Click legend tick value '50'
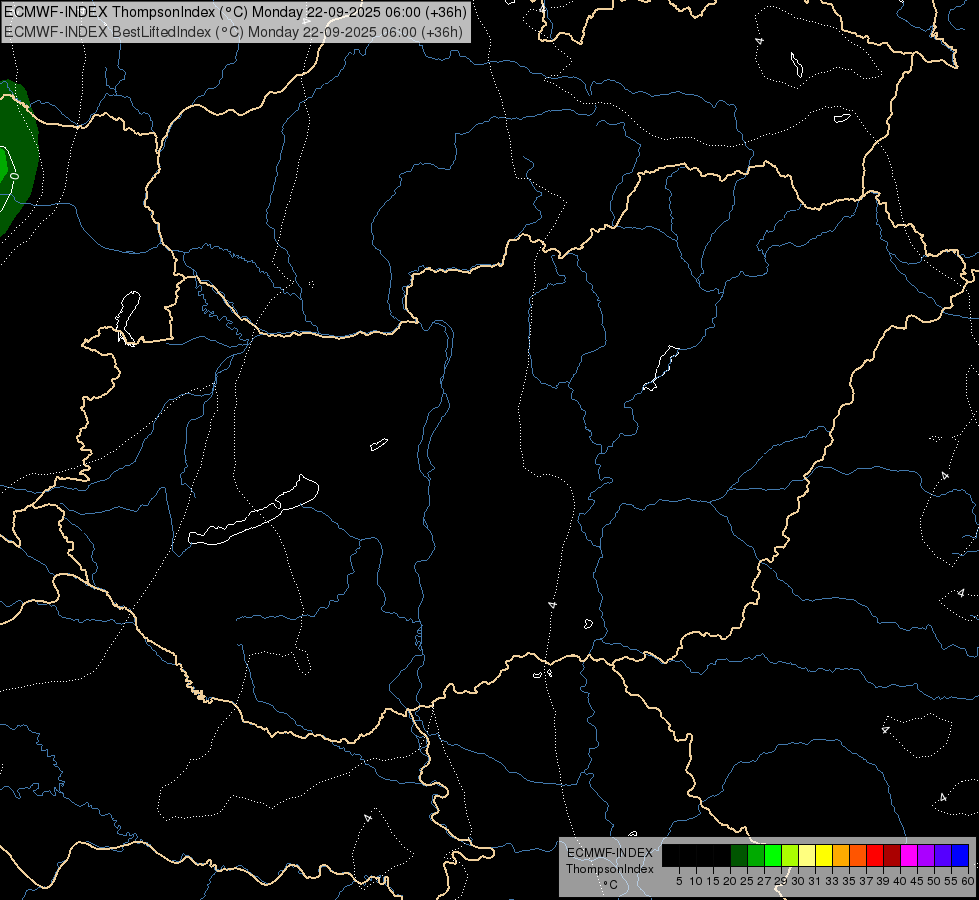 point(934,881)
